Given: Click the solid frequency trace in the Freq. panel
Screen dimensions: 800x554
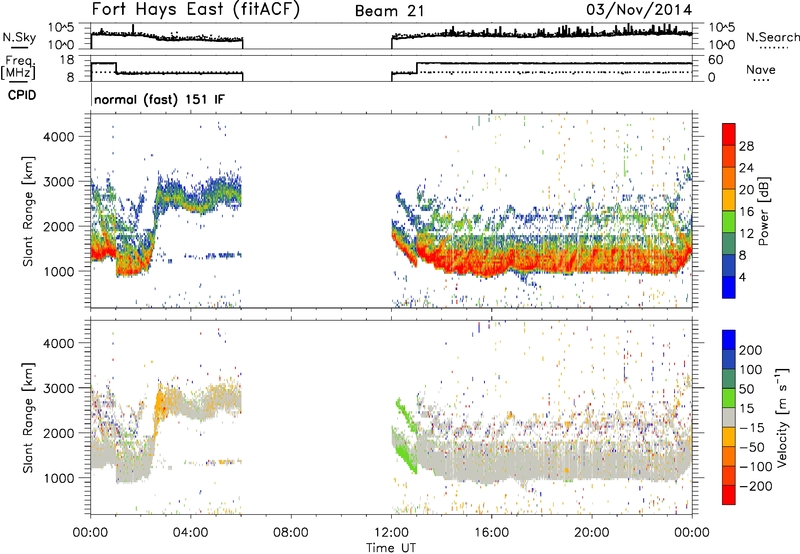Looking at the screenshot, I should click(x=554, y=63).
